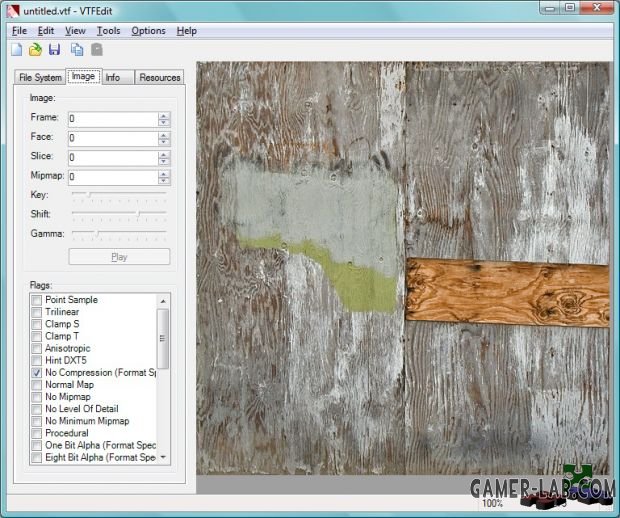Screen dimensions: 620x518
Task: Uncheck the No Compression flag
Action: pyautogui.click(x=36, y=373)
